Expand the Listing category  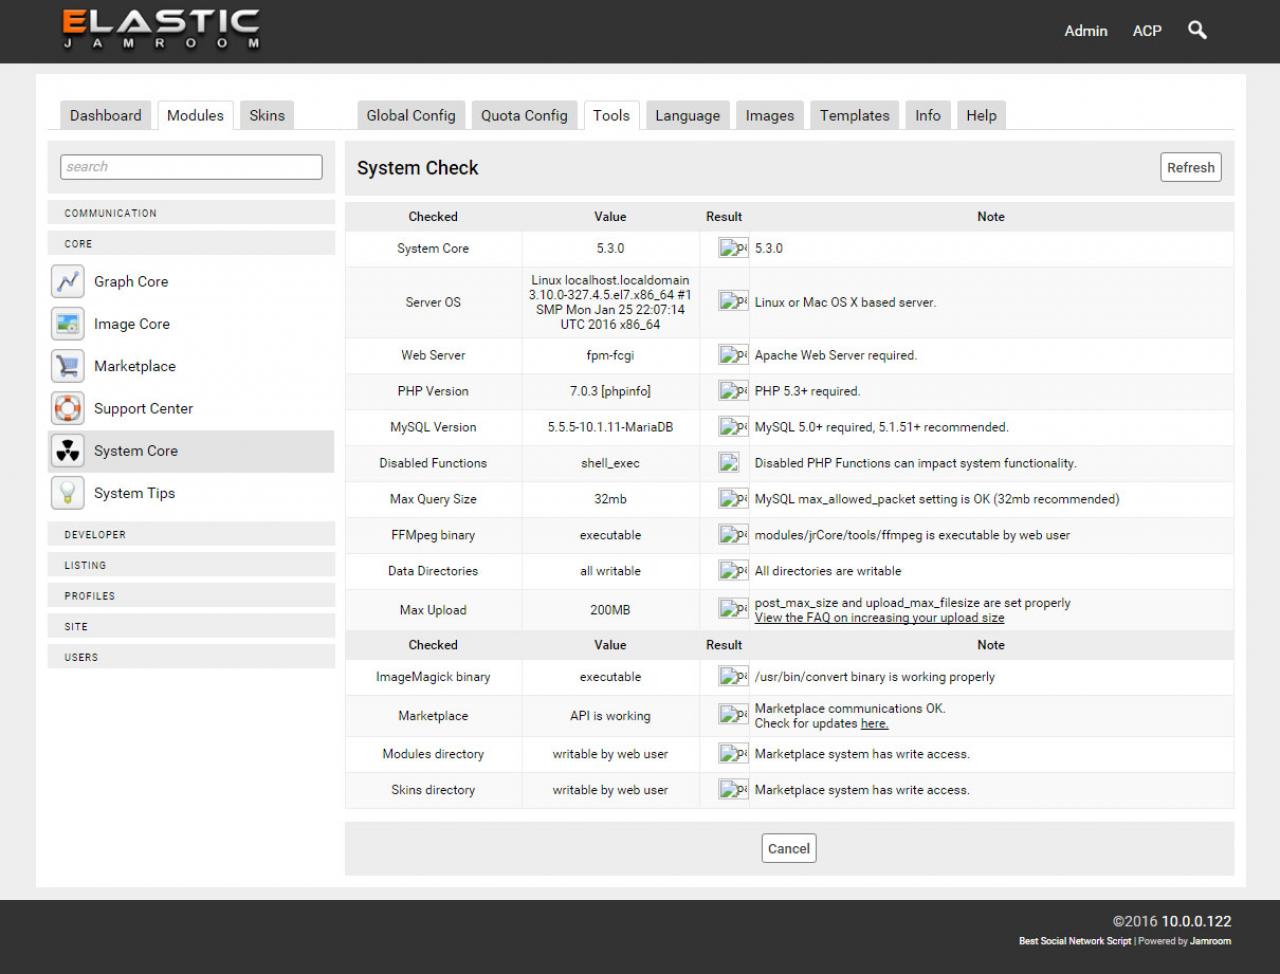point(85,566)
